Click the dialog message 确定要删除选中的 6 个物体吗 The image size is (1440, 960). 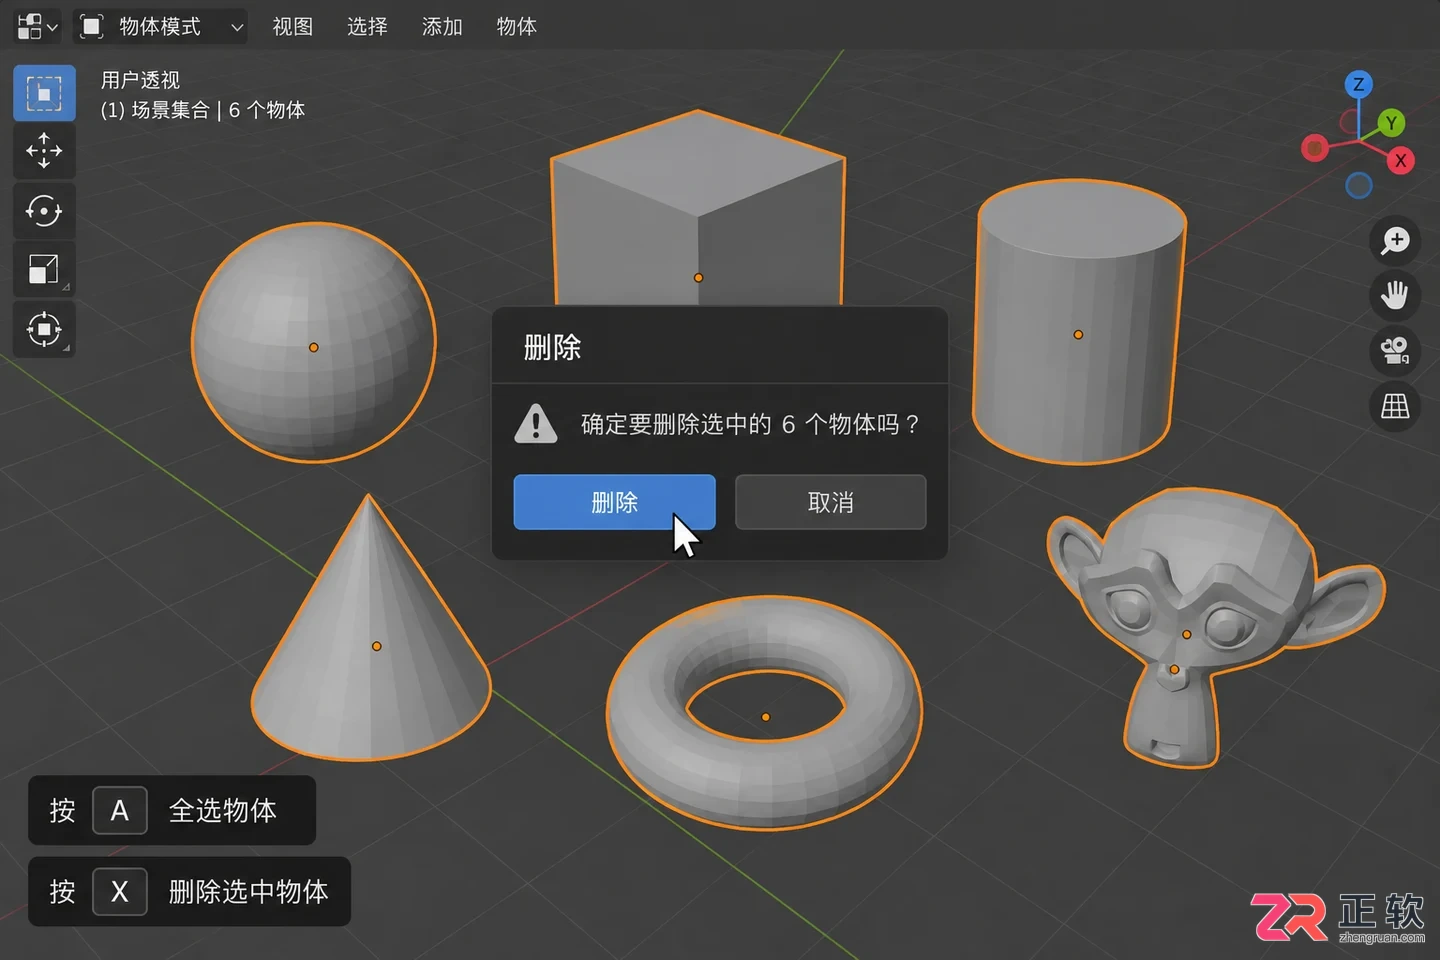[x=750, y=424]
